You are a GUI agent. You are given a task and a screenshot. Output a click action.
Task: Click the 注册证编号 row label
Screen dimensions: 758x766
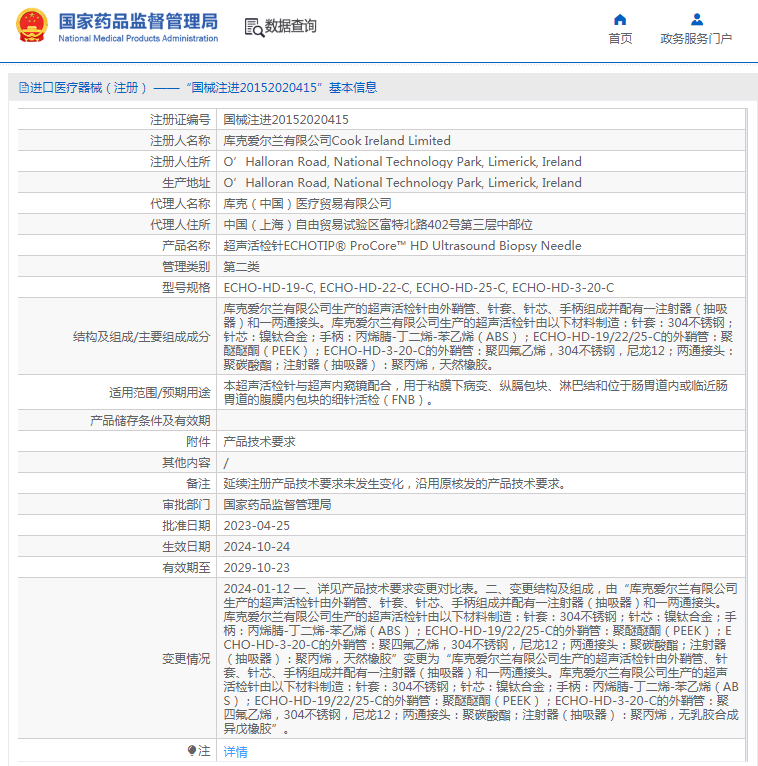180,120
